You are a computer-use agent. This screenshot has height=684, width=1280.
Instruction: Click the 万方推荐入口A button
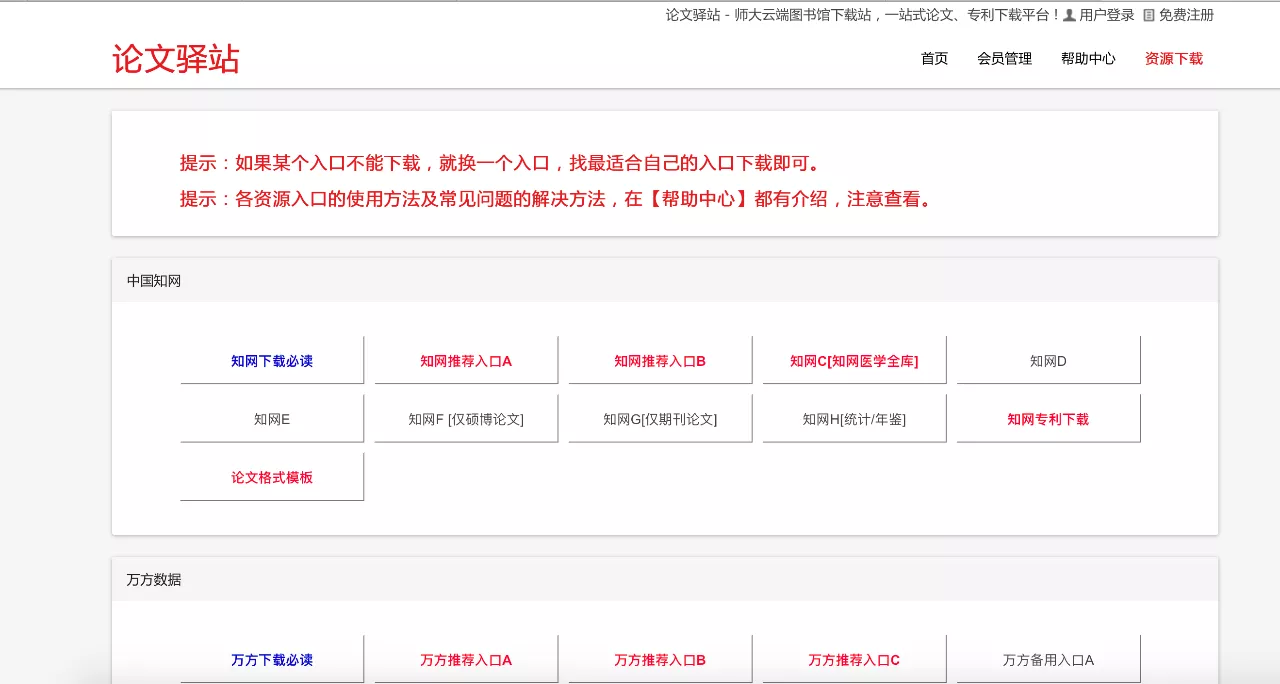[466, 659]
